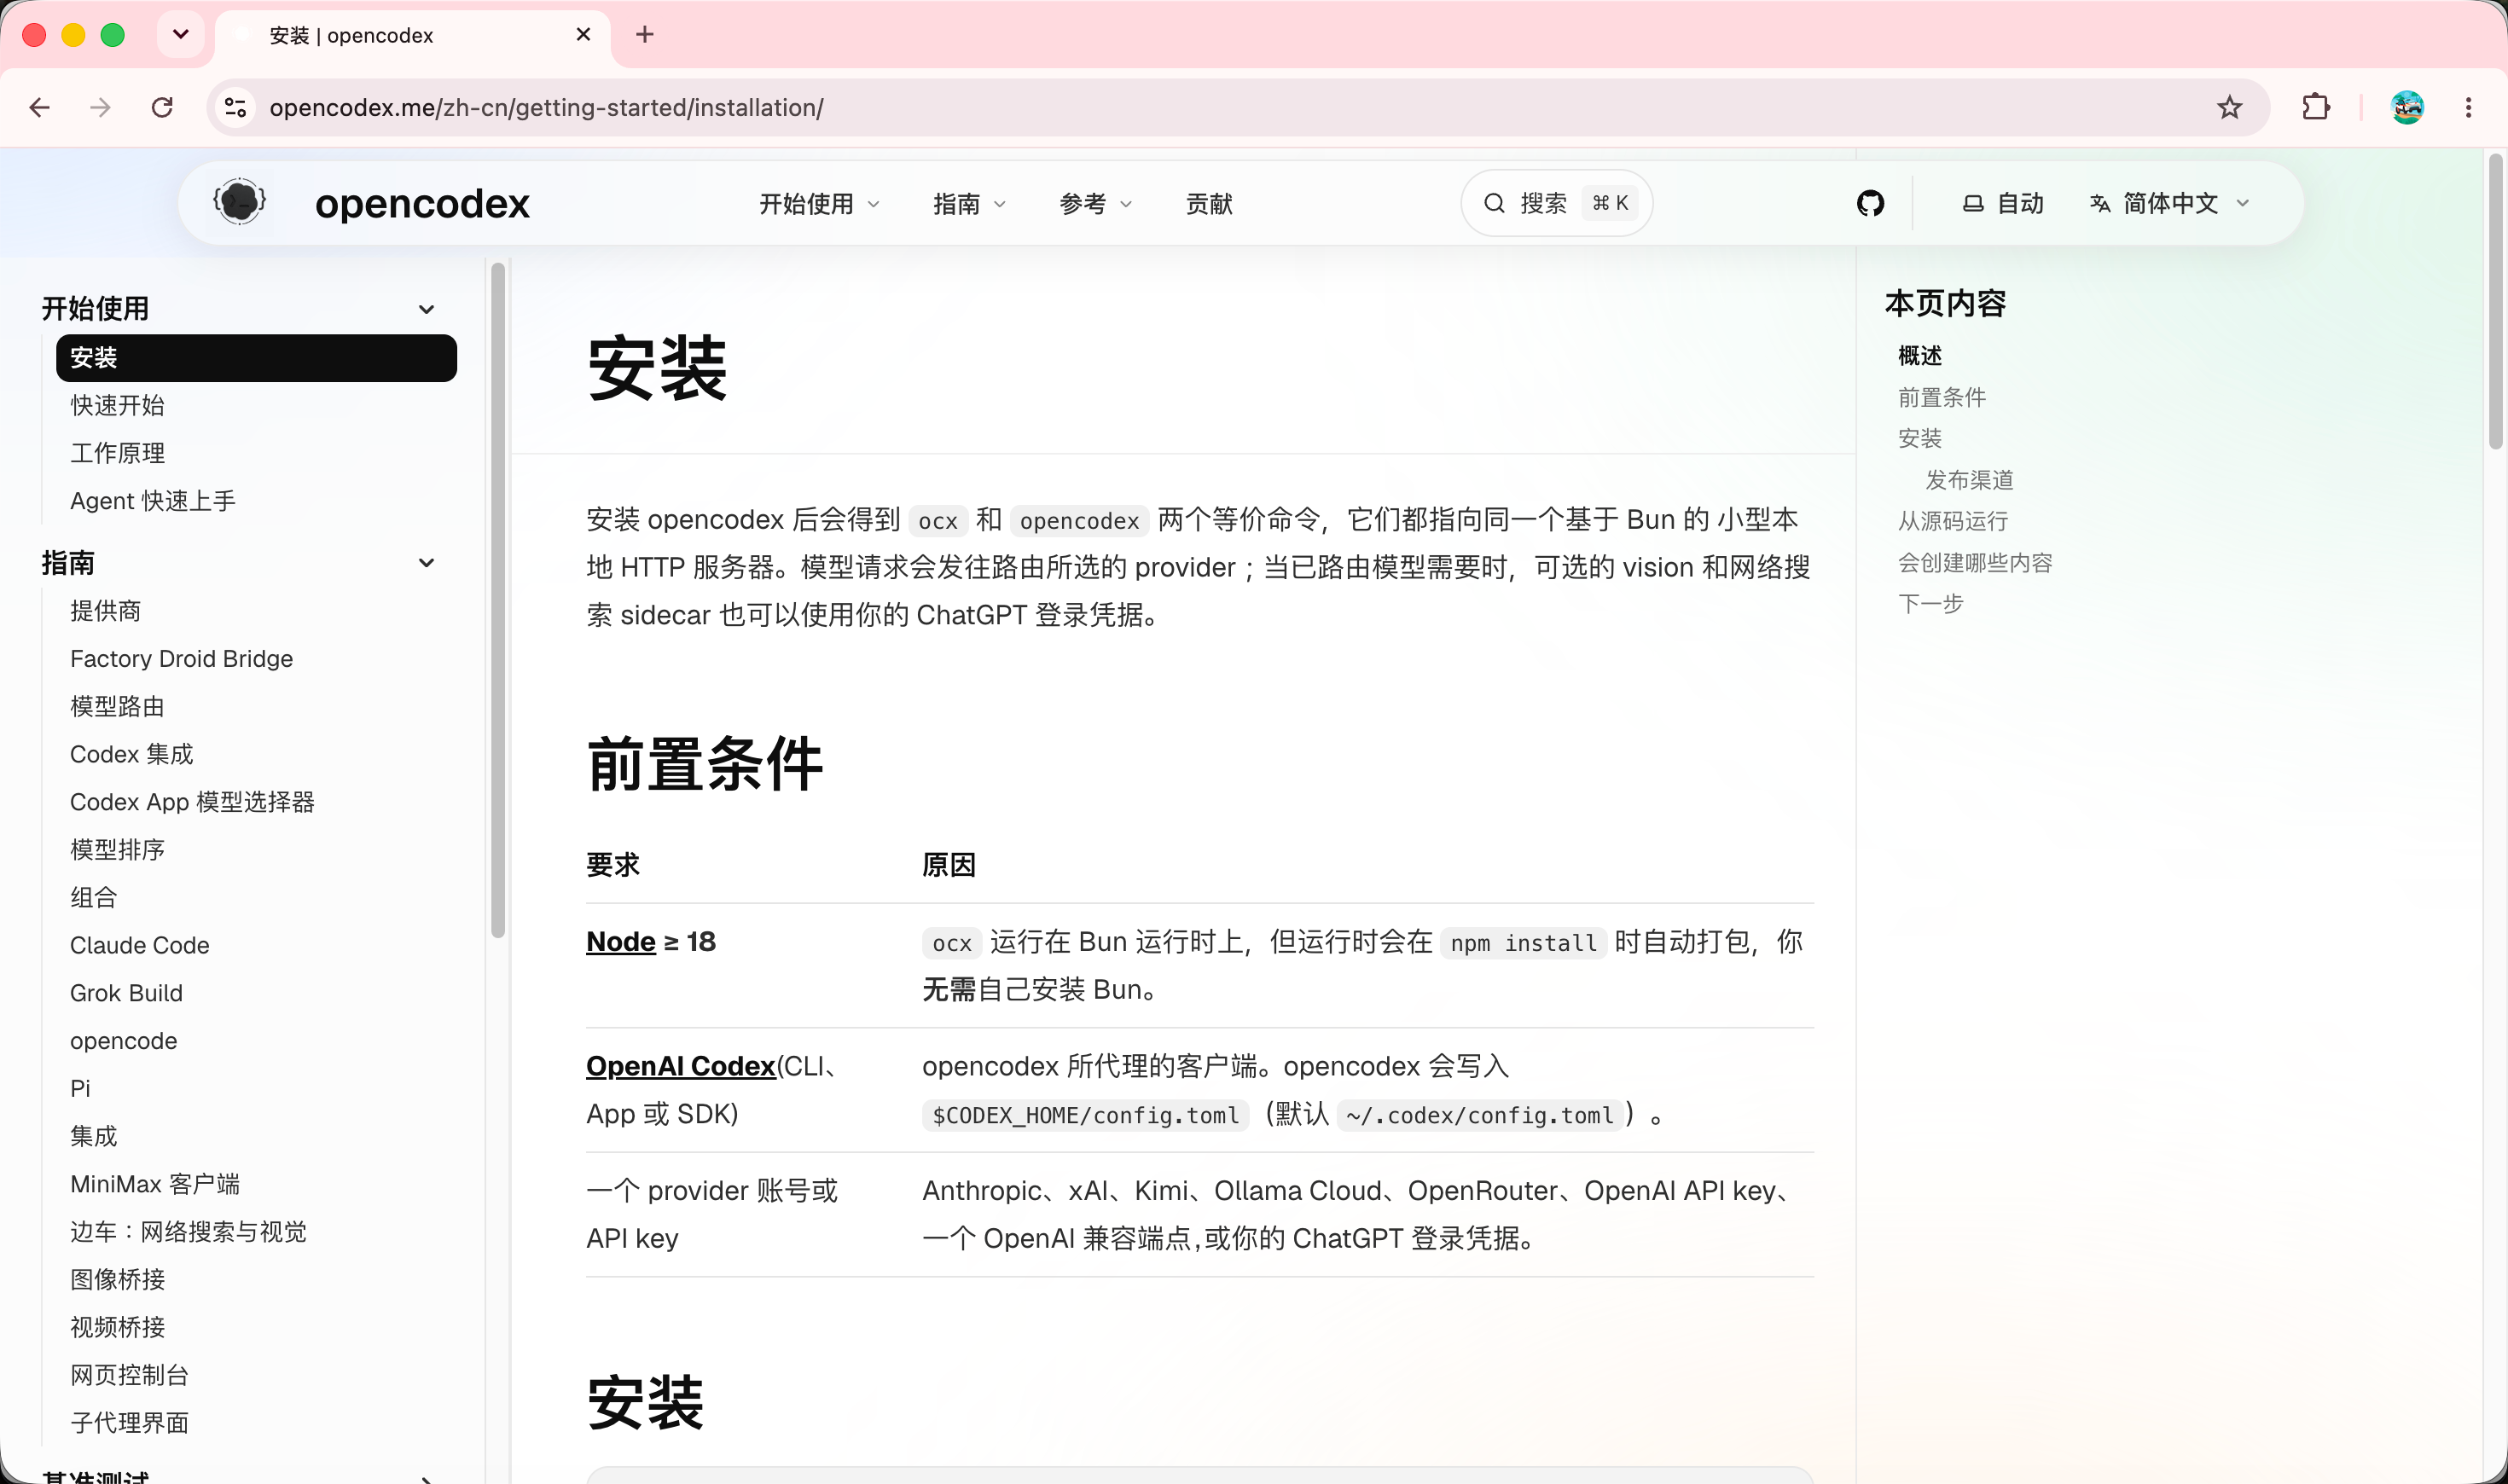Bookmark this page with the star icon
2508x1484 pixels.
point(2229,107)
